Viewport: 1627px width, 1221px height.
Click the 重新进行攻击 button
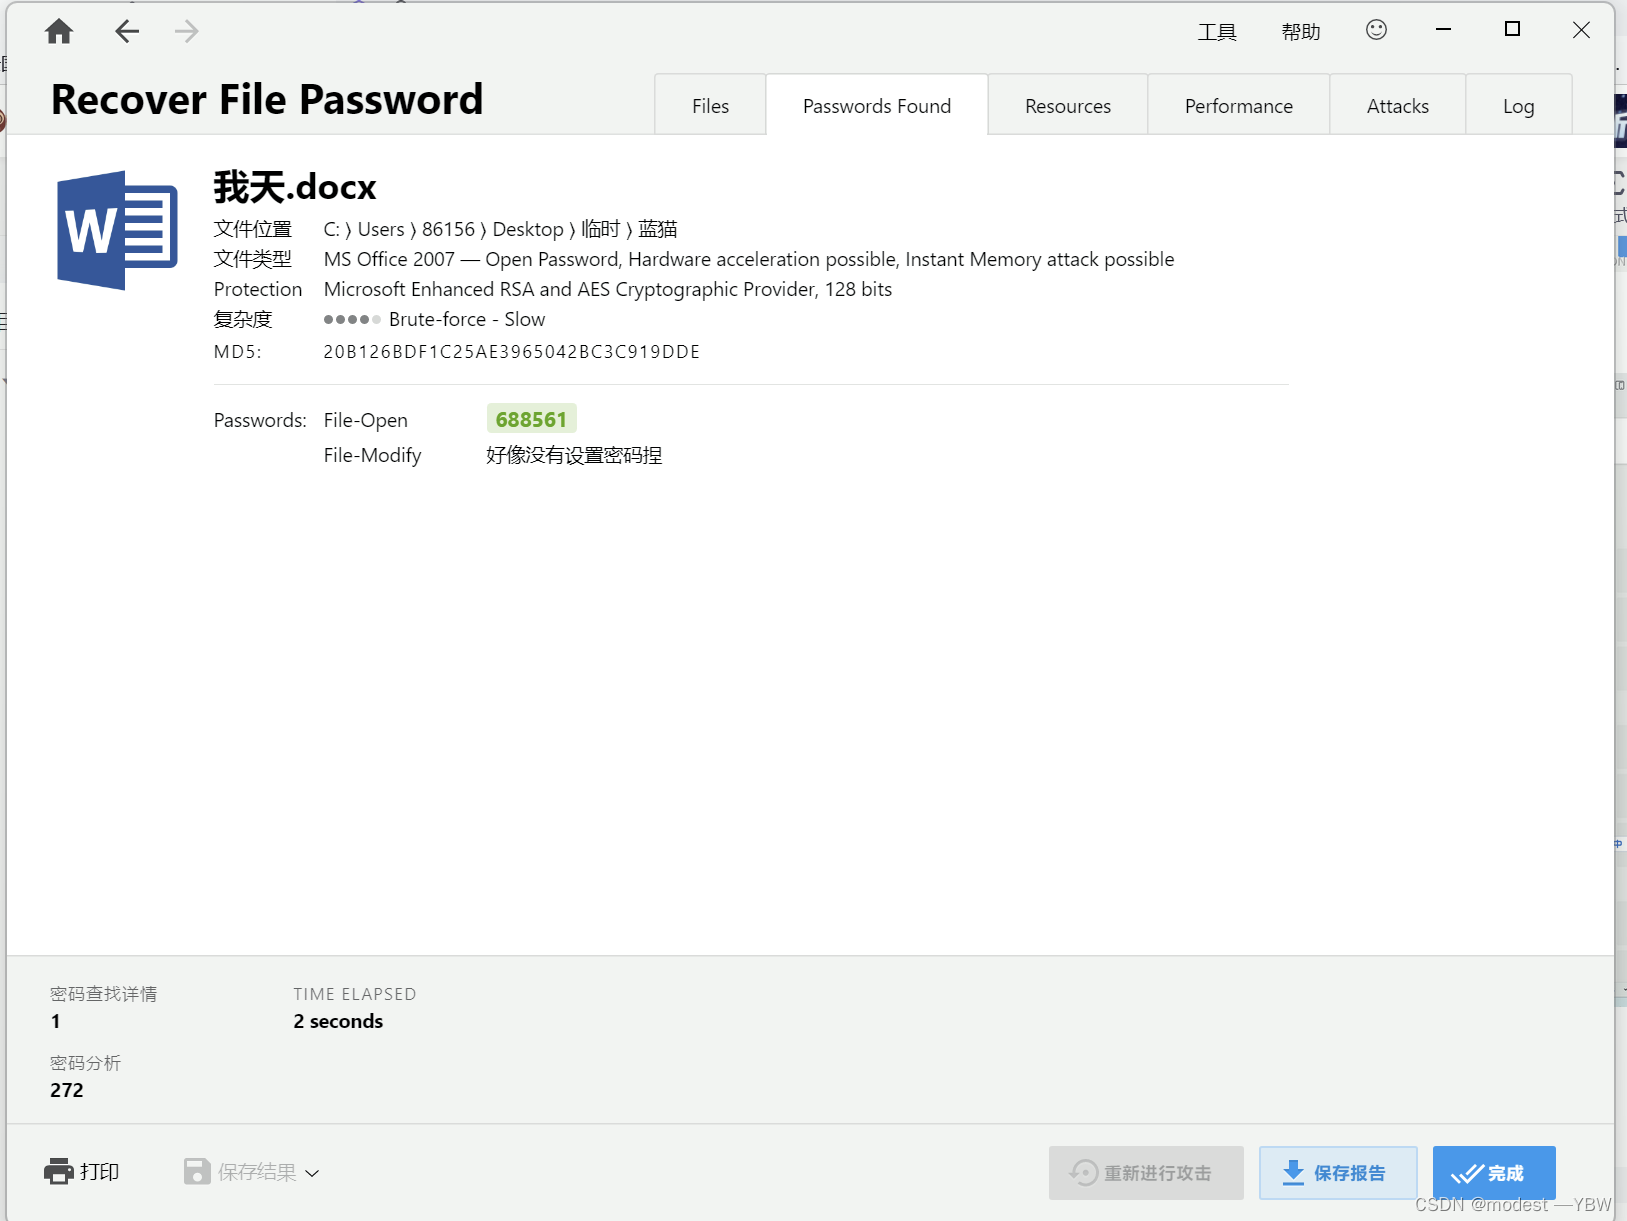coord(1146,1173)
